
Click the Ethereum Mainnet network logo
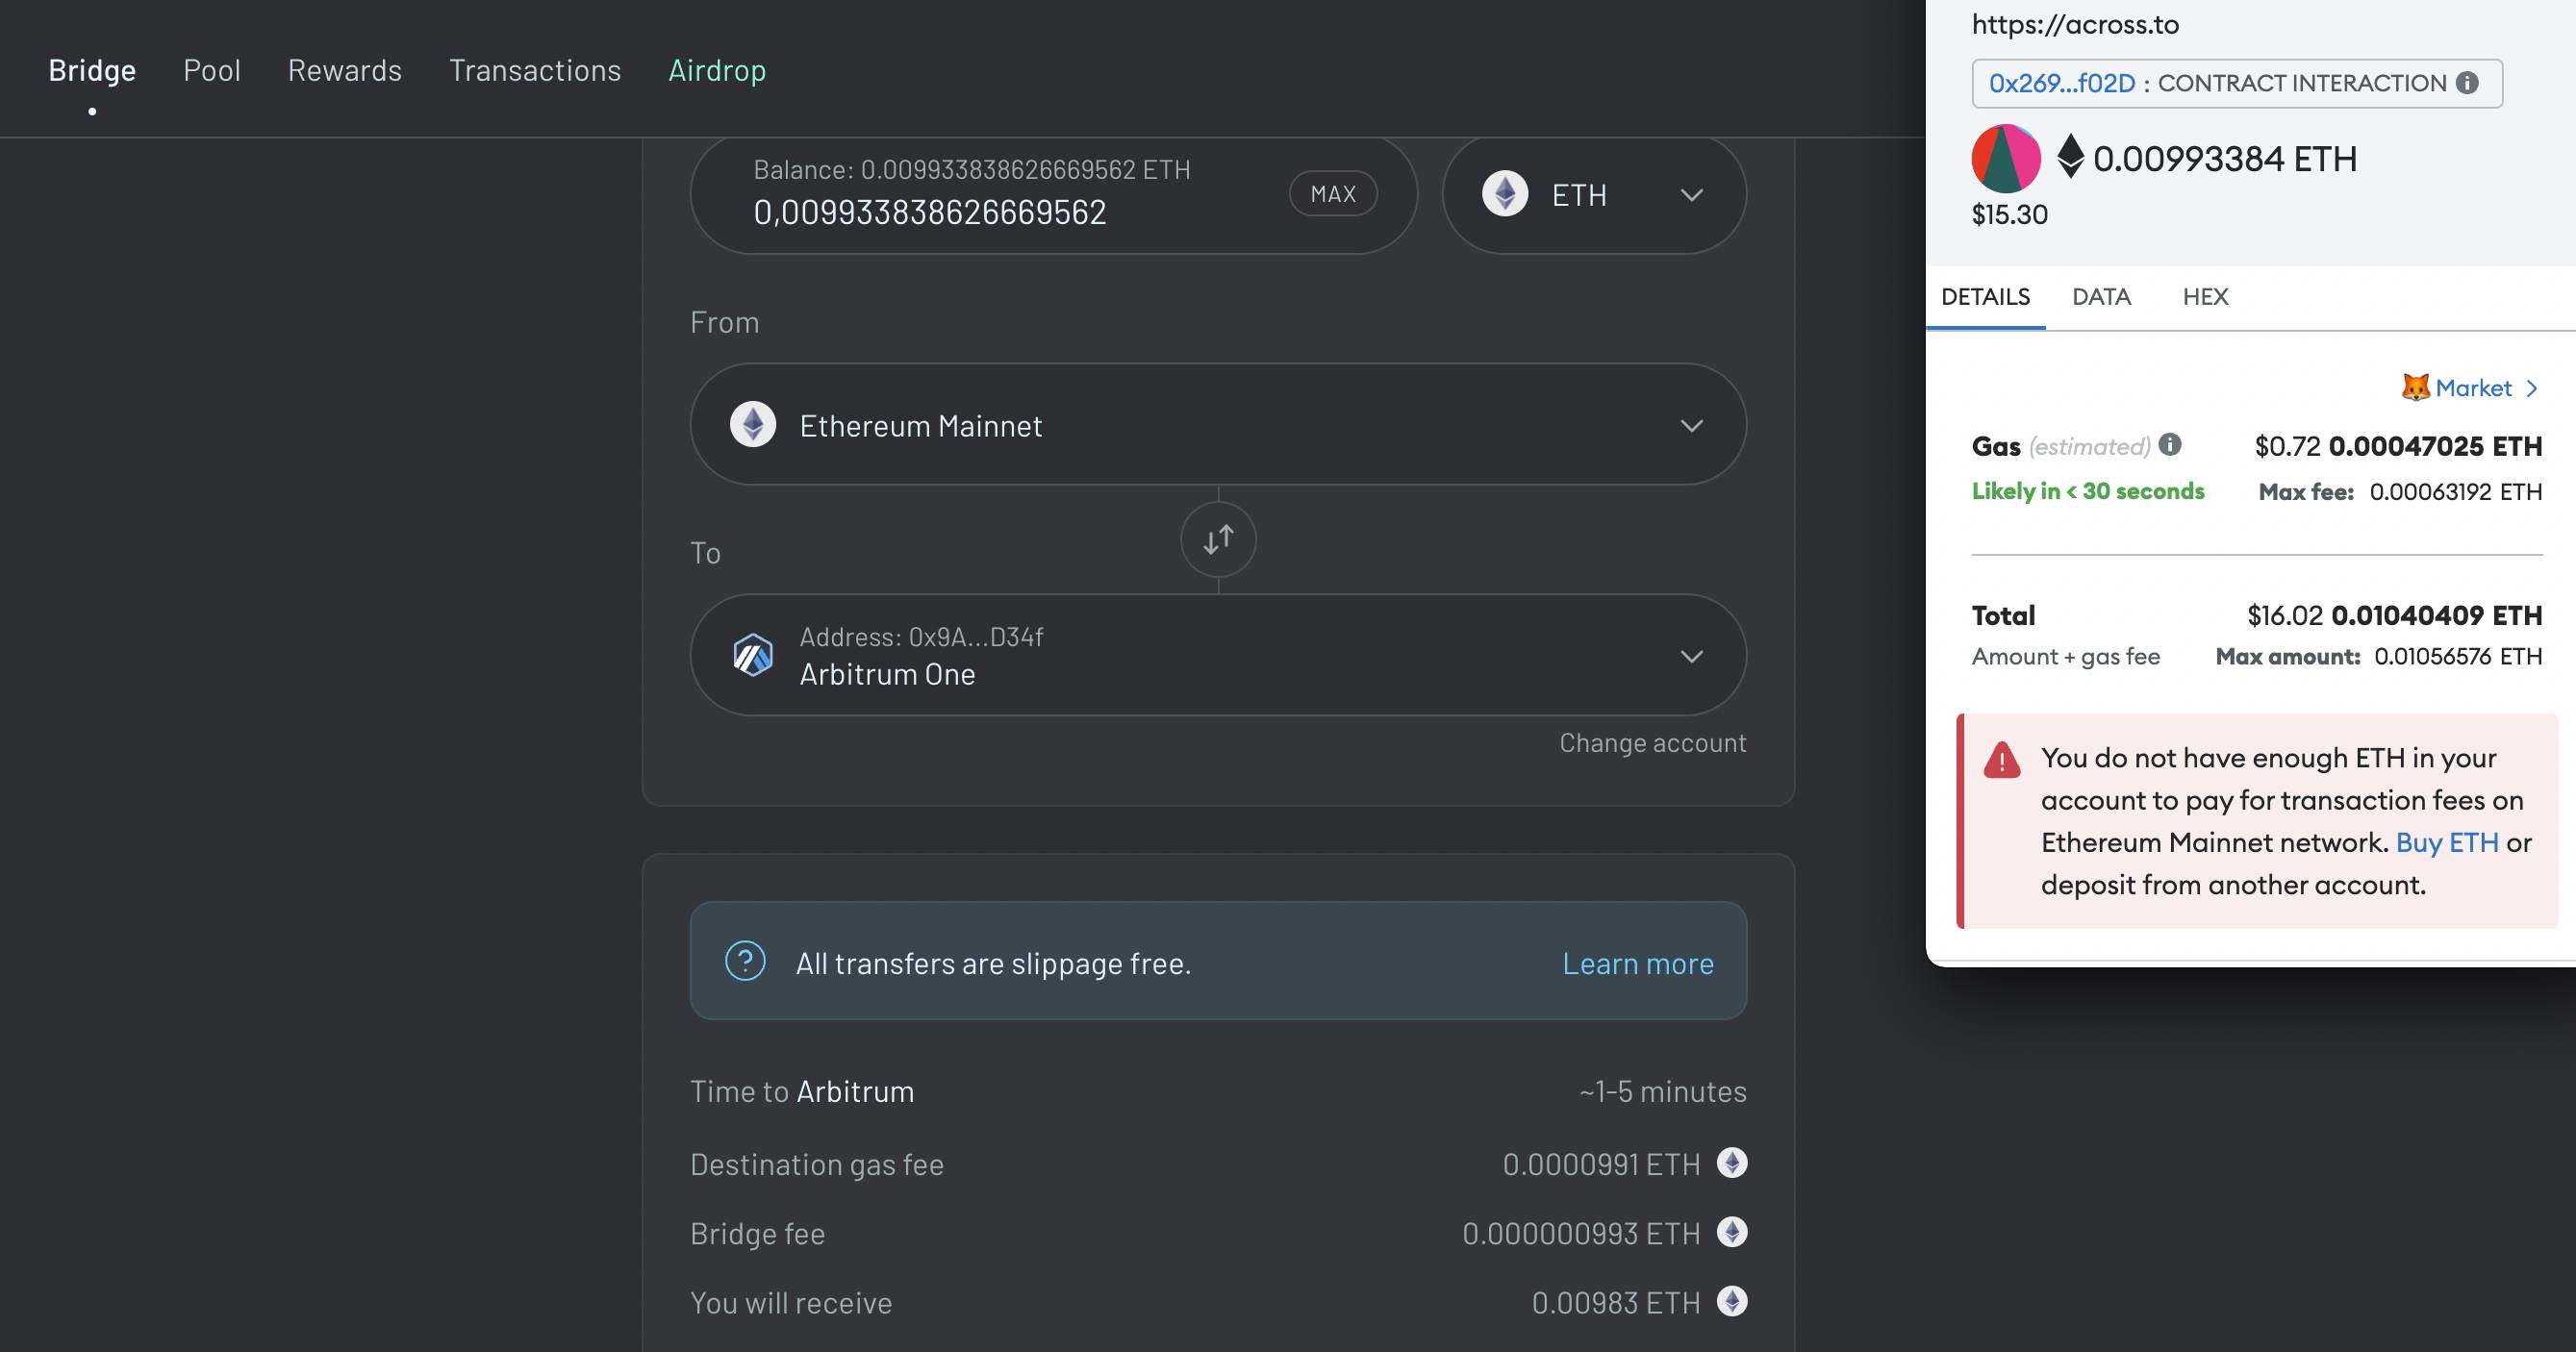point(753,425)
